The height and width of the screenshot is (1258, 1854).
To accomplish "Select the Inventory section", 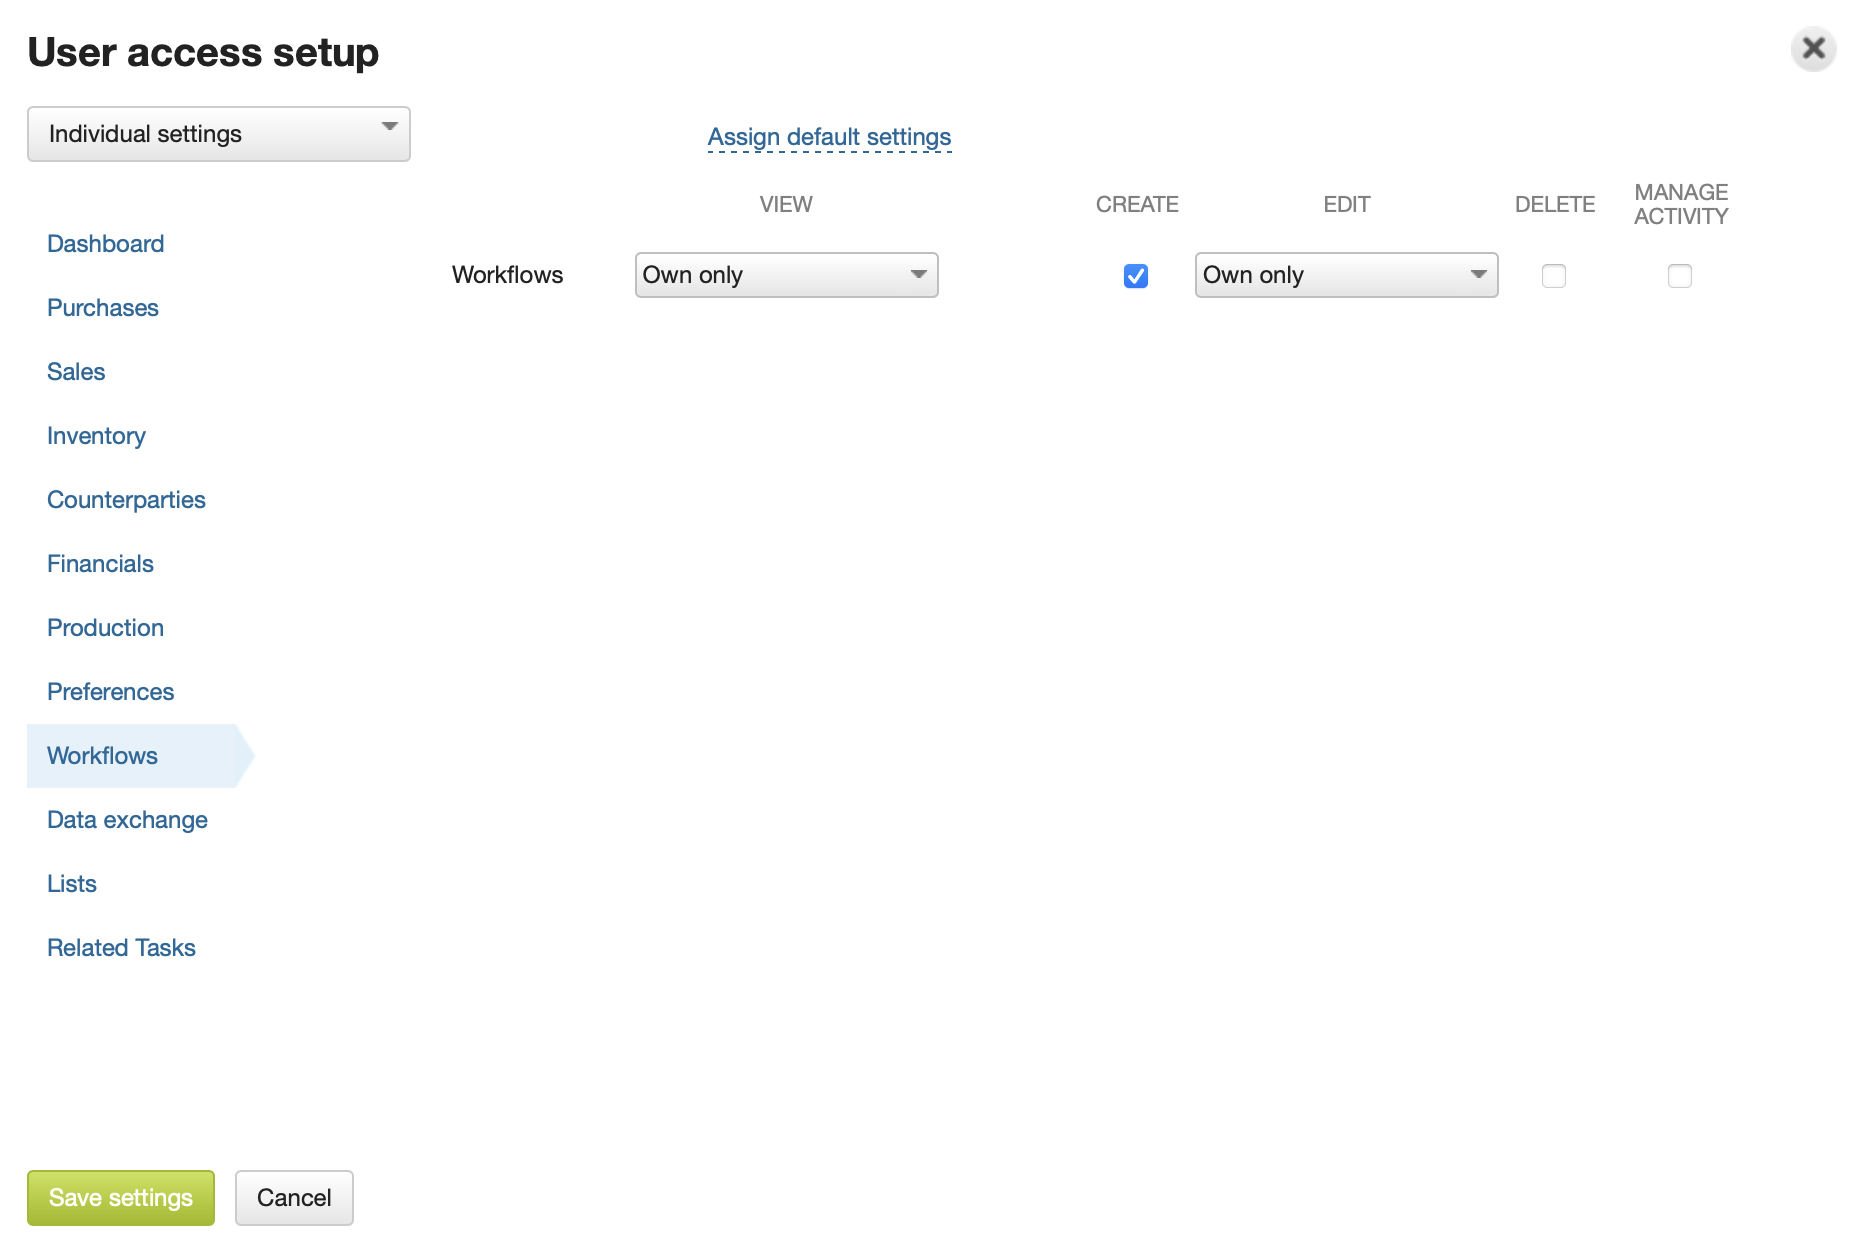I will click(x=96, y=436).
